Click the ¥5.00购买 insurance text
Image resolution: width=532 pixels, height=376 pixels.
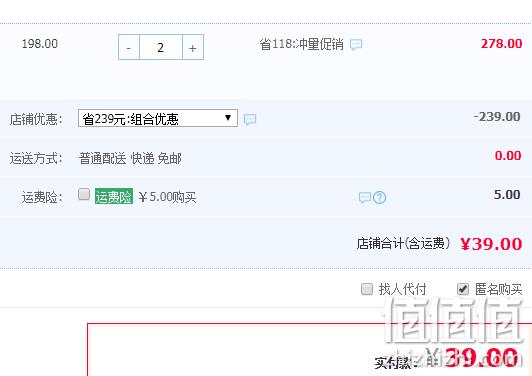[x=167, y=197]
